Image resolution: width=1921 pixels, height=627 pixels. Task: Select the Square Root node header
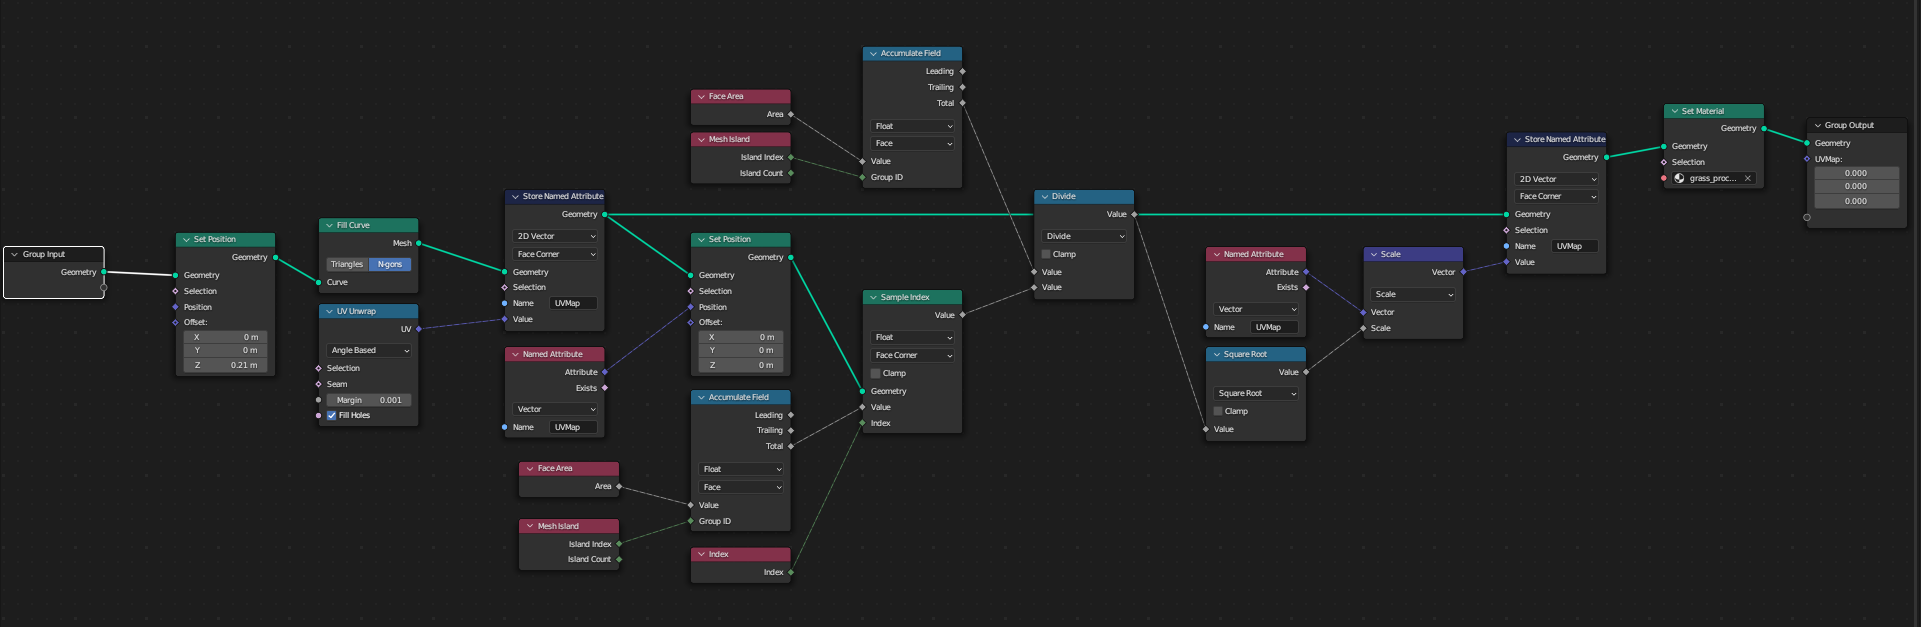click(1255, 354)
